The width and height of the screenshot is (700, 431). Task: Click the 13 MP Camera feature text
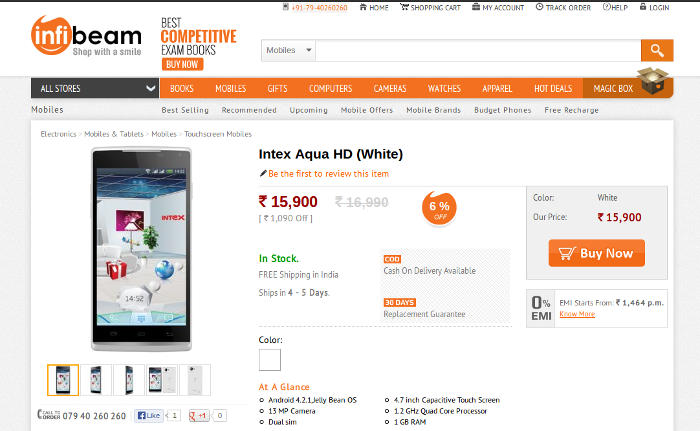pos(292,411)
